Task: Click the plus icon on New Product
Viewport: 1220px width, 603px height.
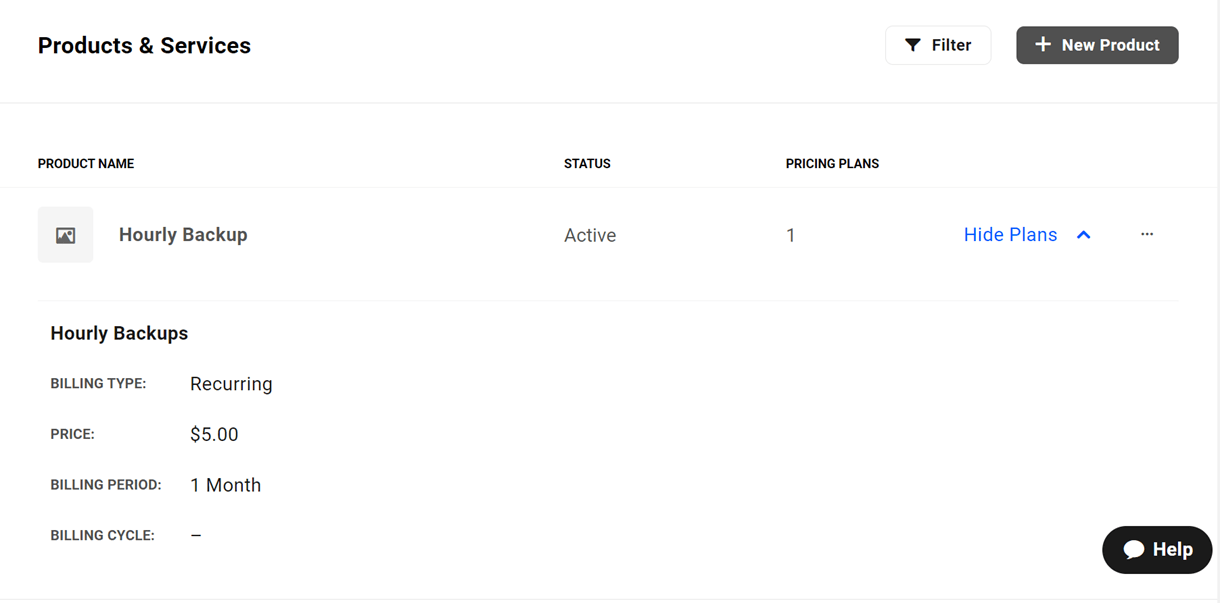Action: pos(1043,45)
